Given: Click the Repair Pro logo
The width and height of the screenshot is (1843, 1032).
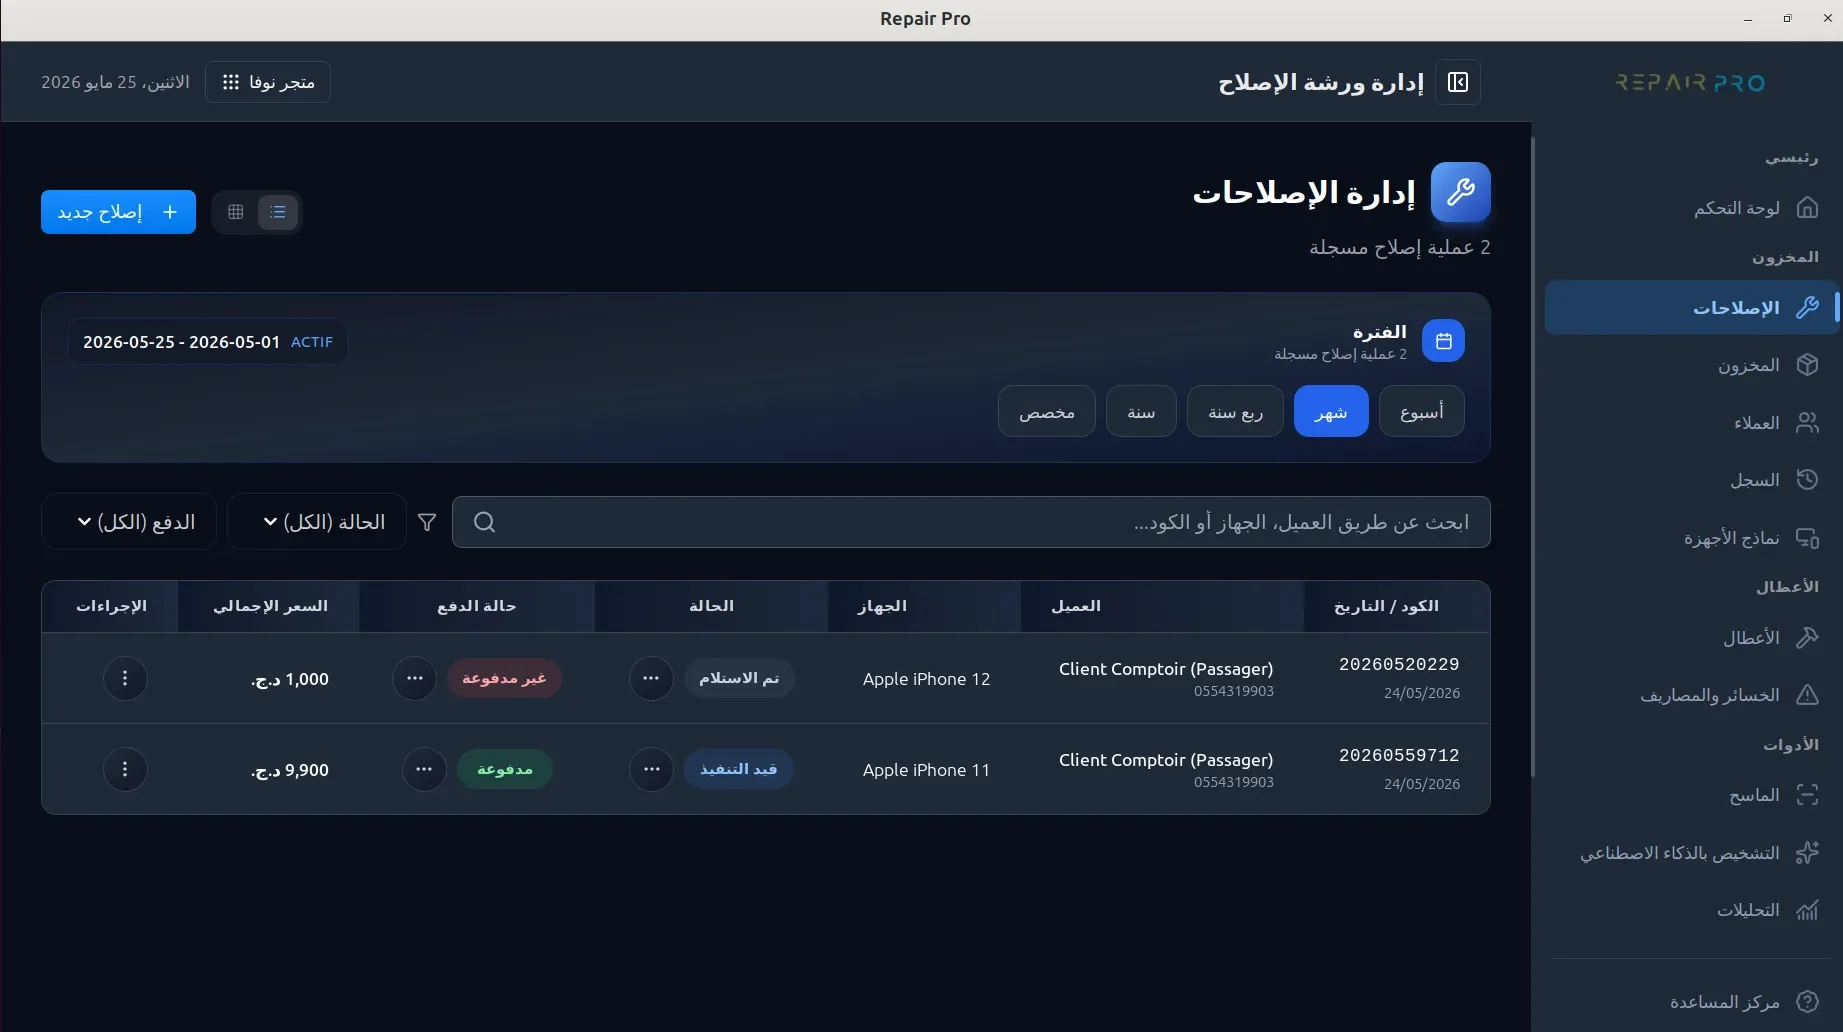Looking at the screenshot, I should (1690, 82).
